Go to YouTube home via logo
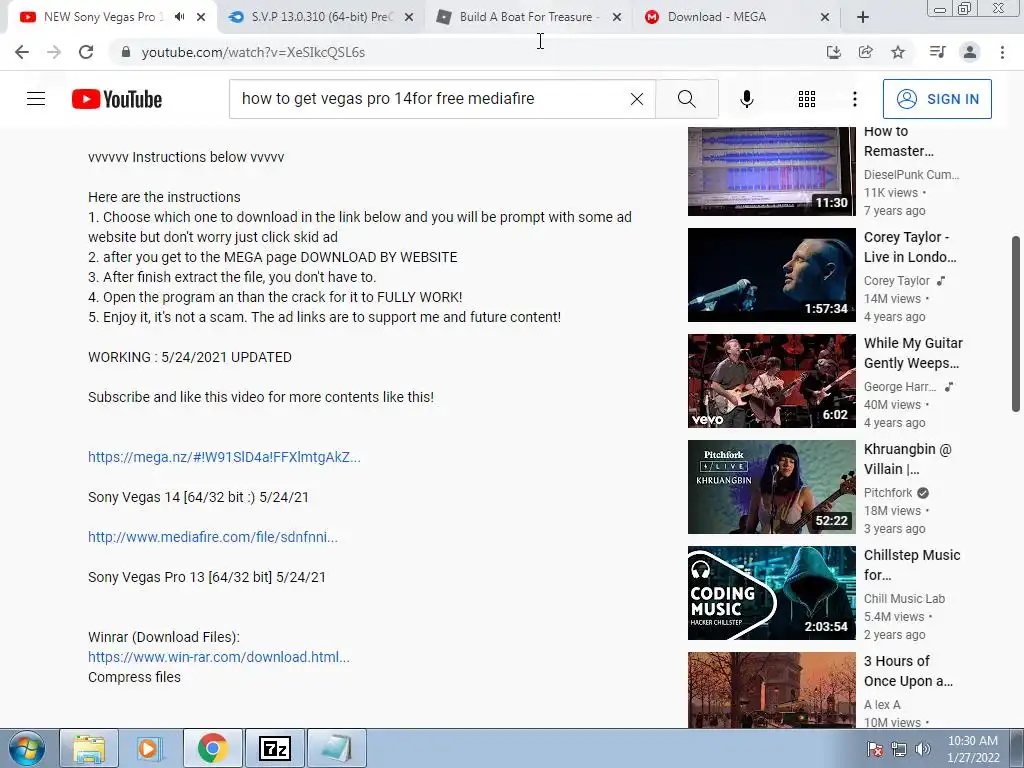1024x768 pixels. (117, 99)
